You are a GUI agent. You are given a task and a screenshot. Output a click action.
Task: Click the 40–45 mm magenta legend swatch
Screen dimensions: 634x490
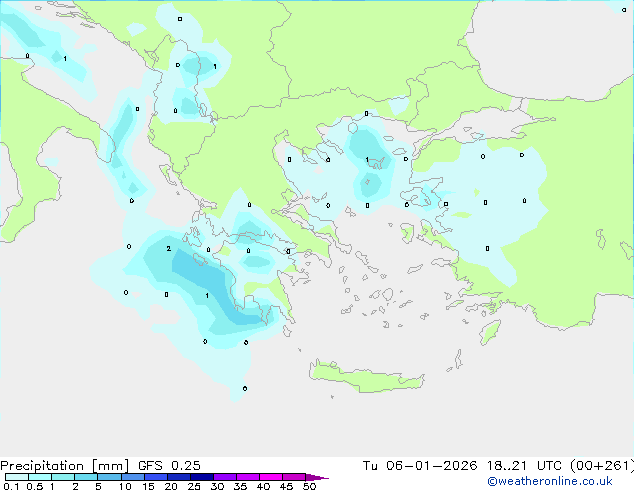[x=271, y=477]
